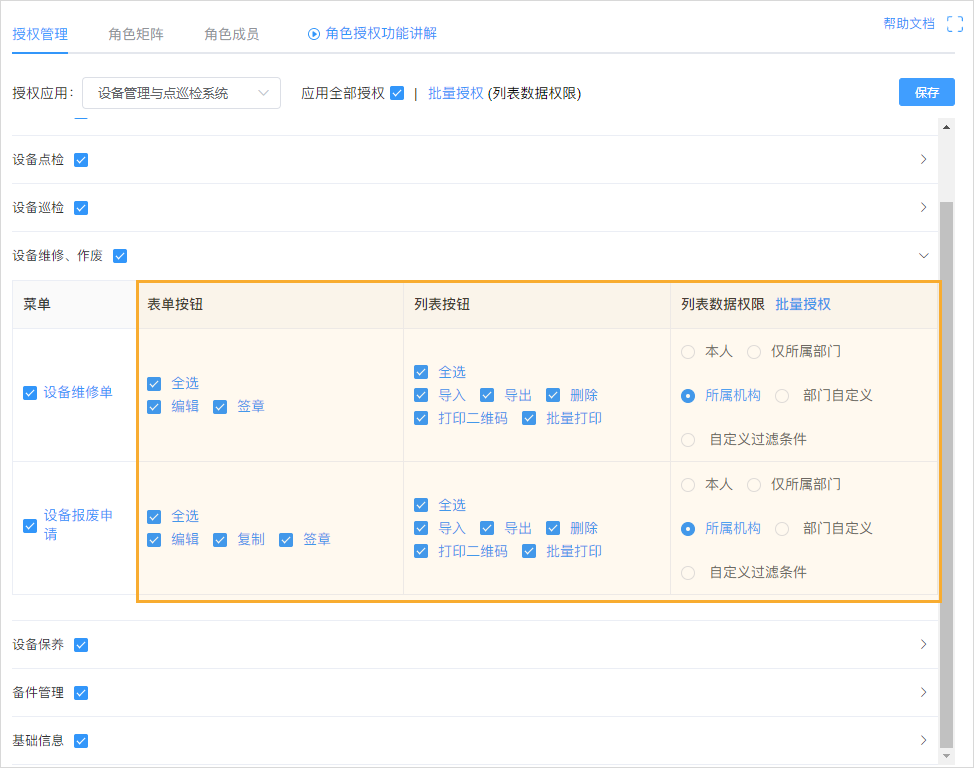Expand the 设备点检 section chevron
Viewport: 974px width, 768px height.
[x=923, y=159]
